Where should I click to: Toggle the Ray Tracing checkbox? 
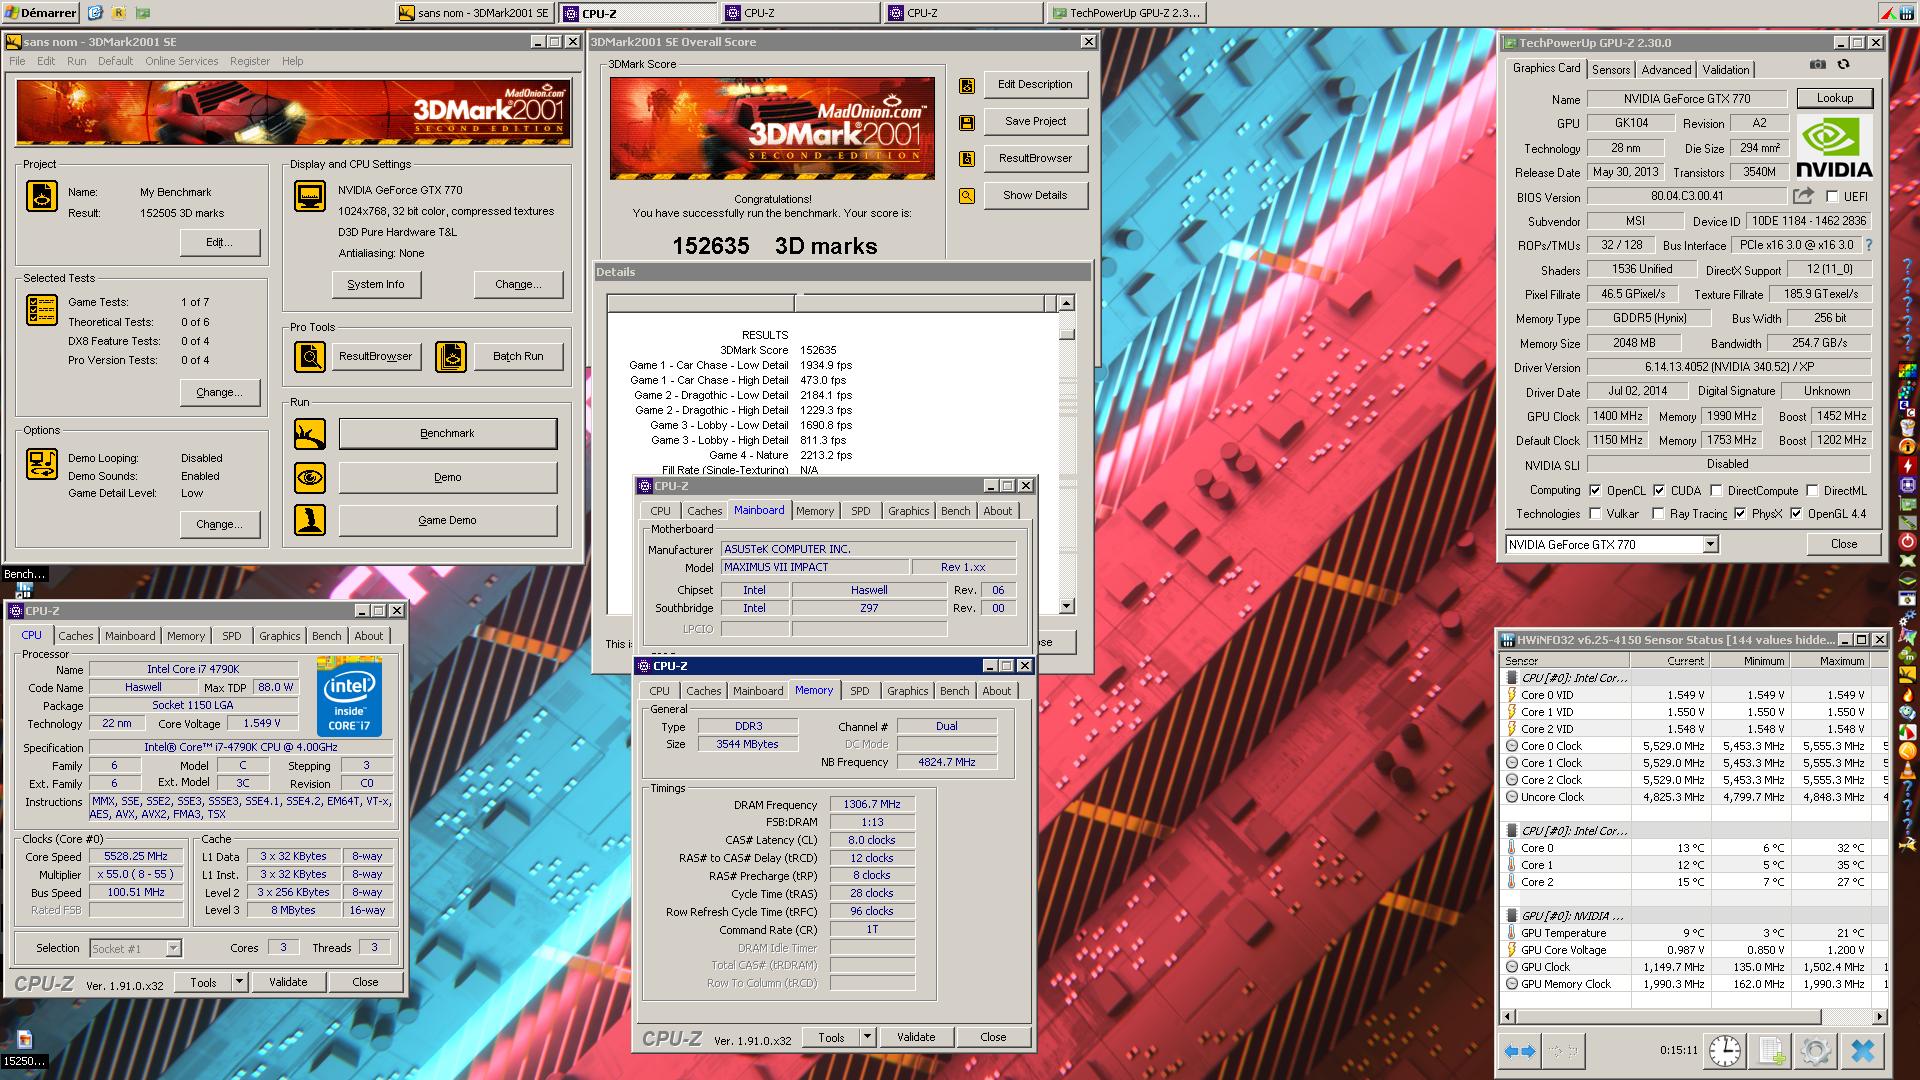[1658, 513]
